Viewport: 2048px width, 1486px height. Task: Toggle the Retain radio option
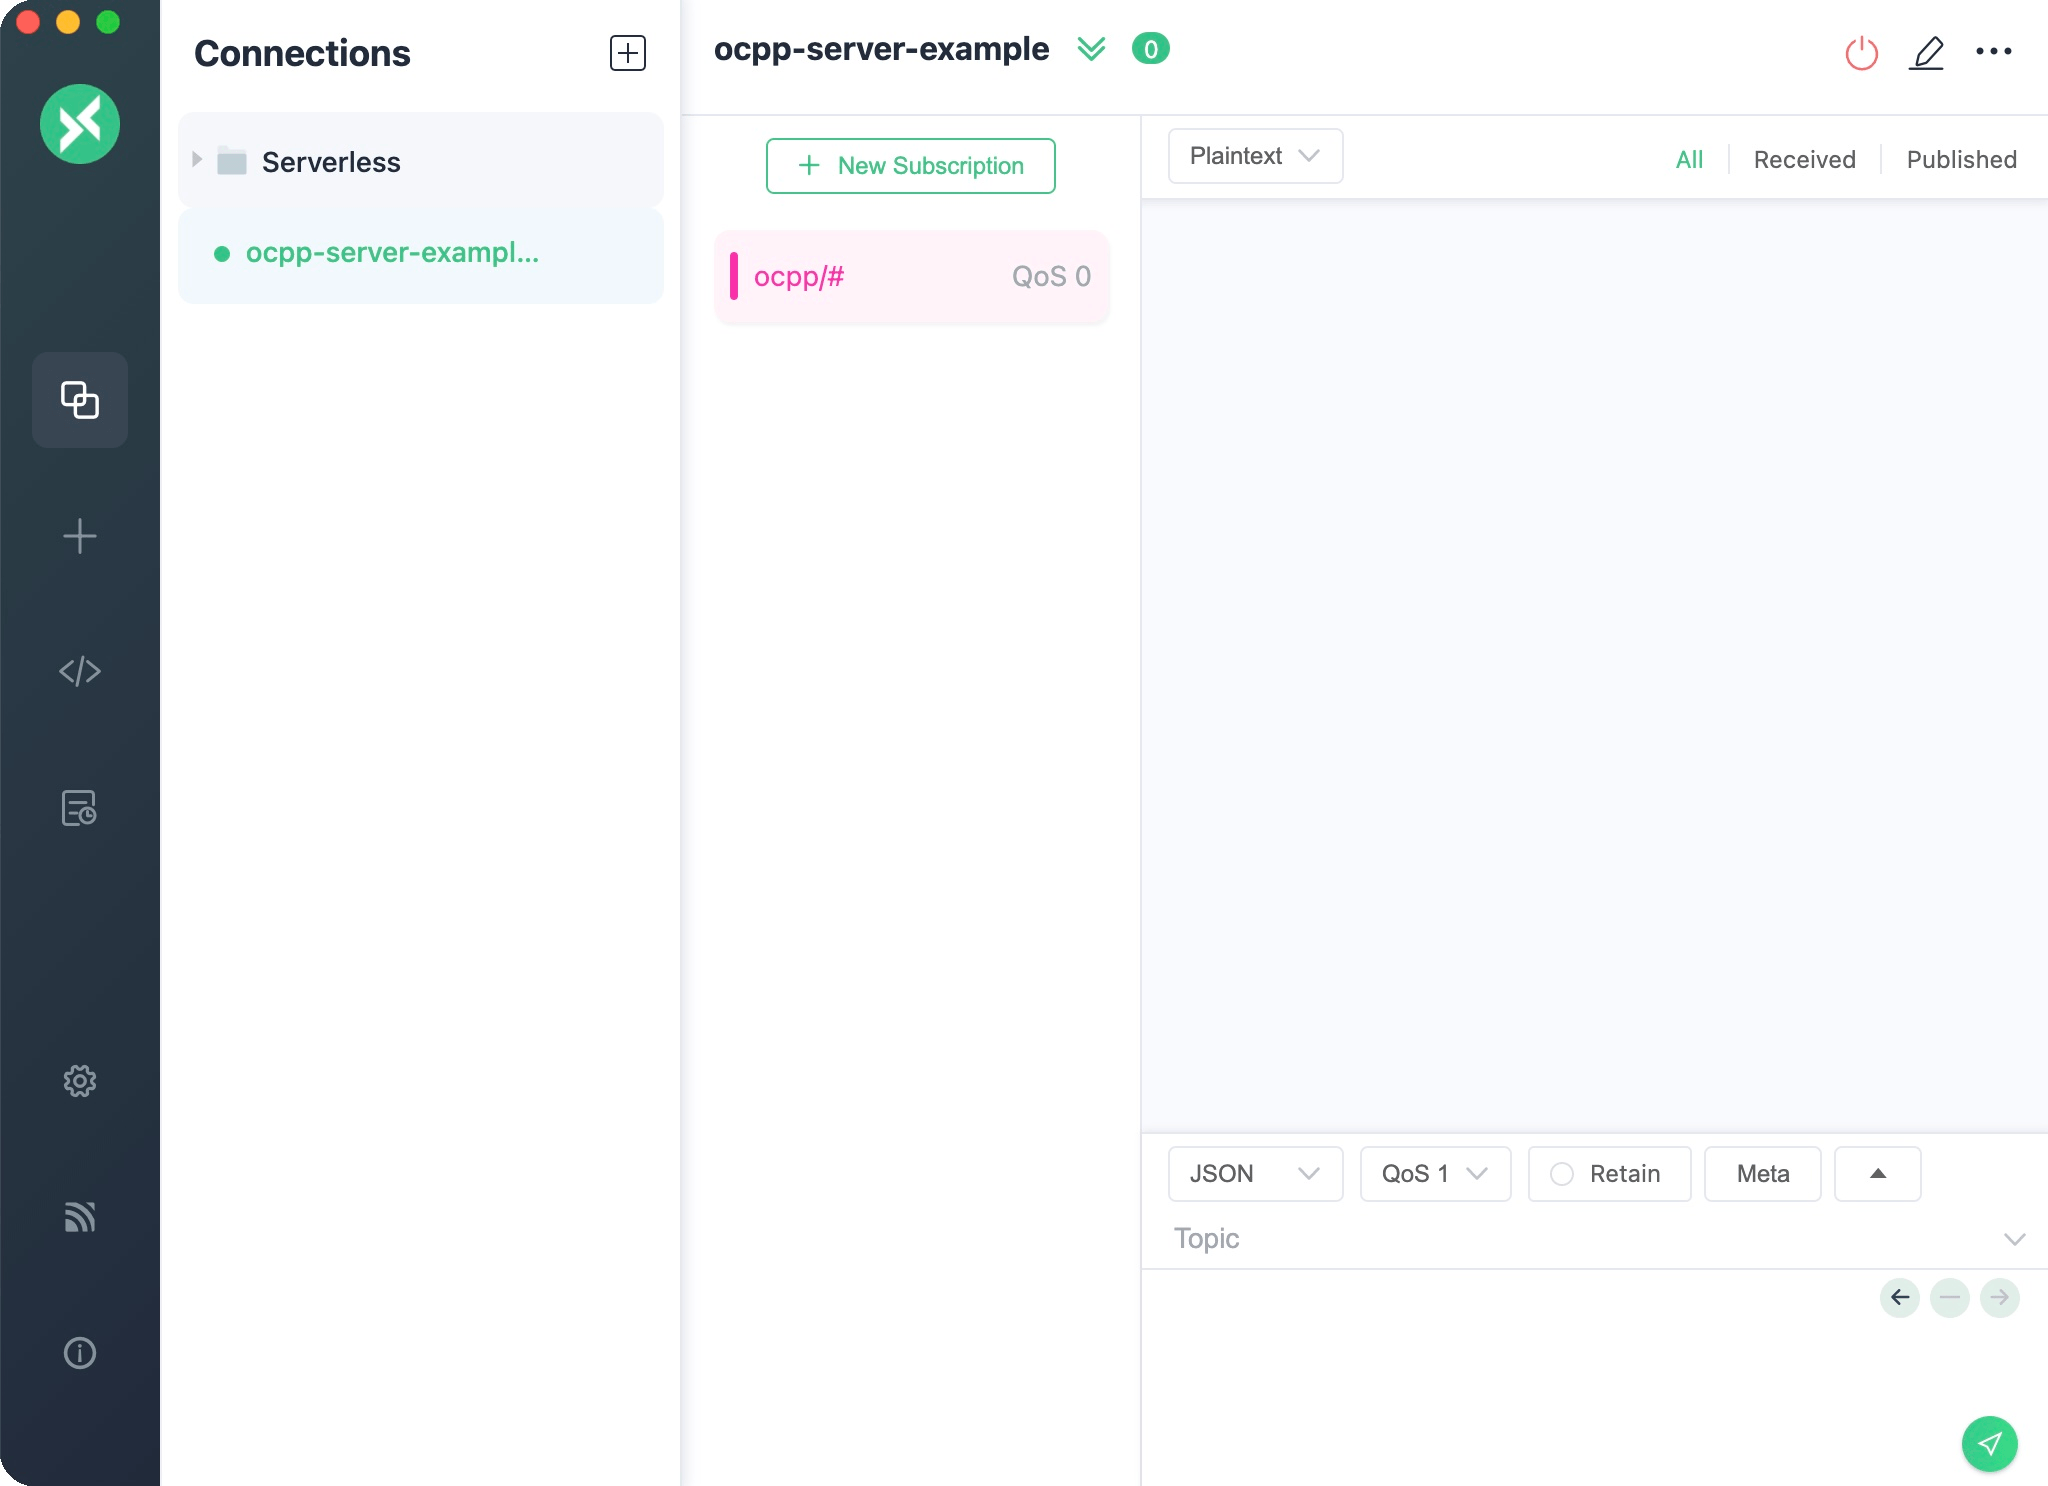1562,1174
